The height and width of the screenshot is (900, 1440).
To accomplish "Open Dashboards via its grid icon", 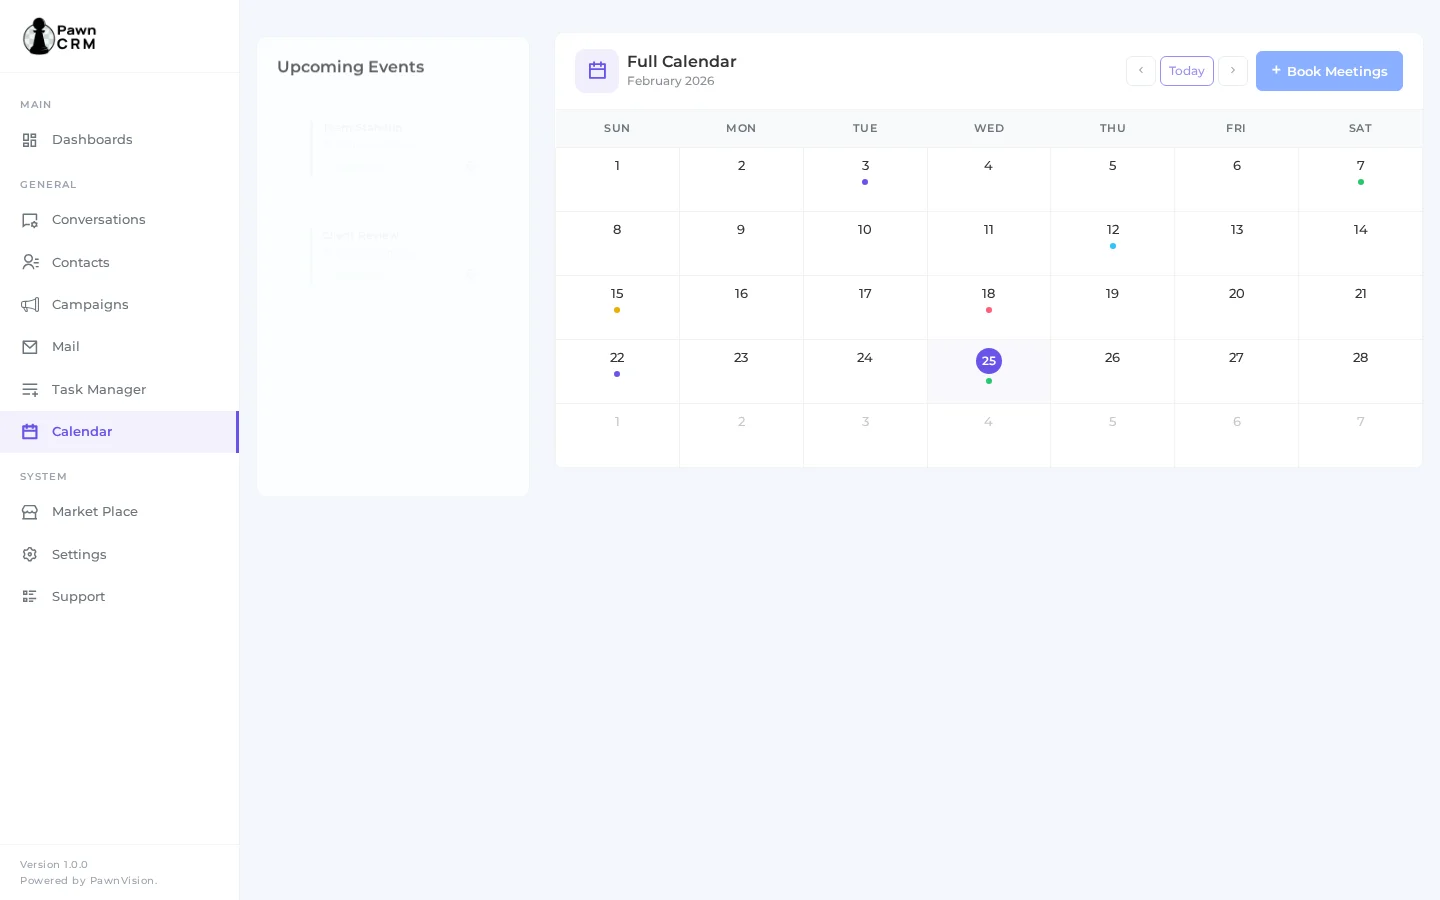I will click(x=30, y=140).
